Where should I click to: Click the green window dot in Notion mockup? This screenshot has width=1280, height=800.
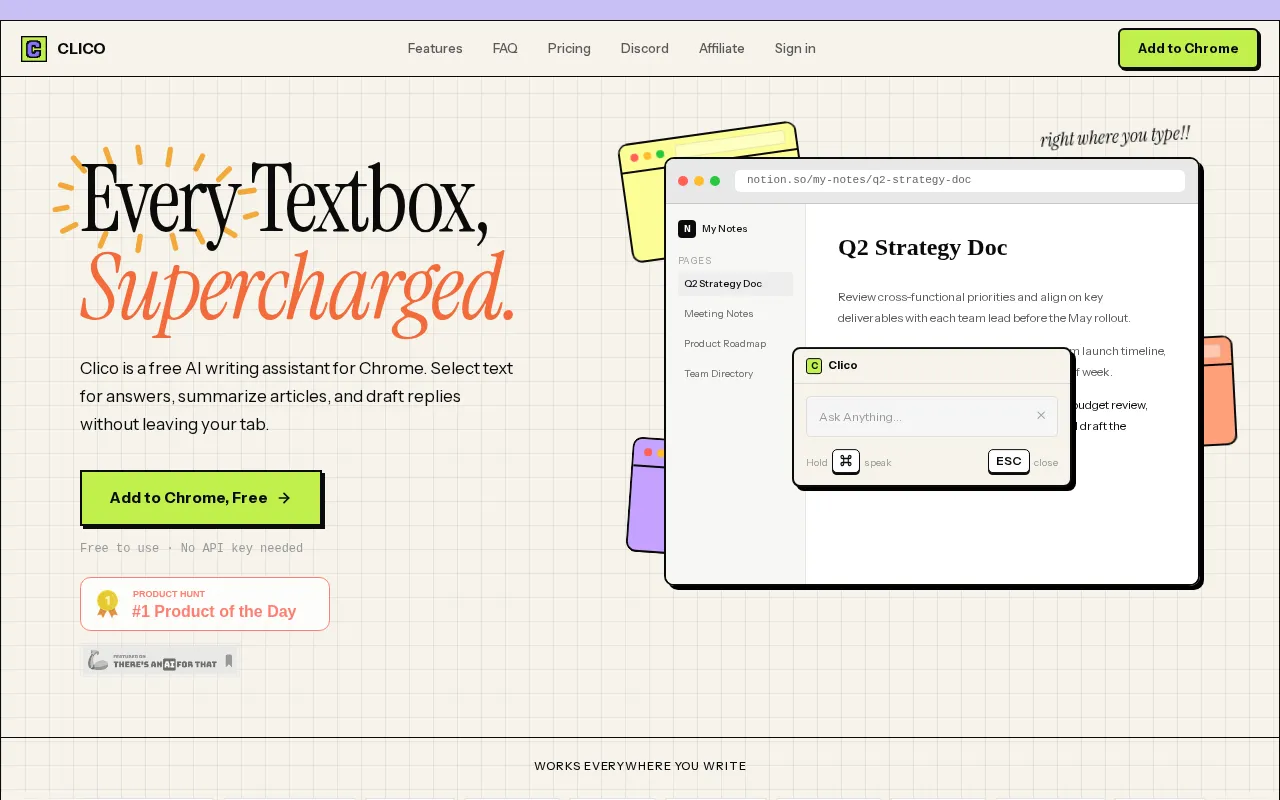tap(715, 181)
